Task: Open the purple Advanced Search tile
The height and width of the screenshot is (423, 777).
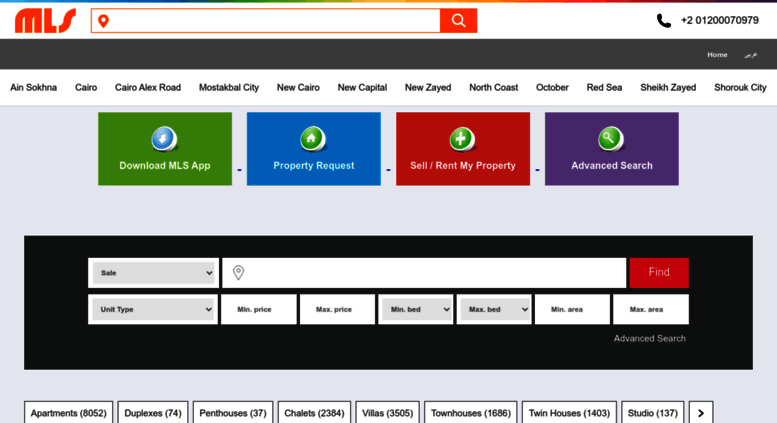Action: [x=612, y=149]
